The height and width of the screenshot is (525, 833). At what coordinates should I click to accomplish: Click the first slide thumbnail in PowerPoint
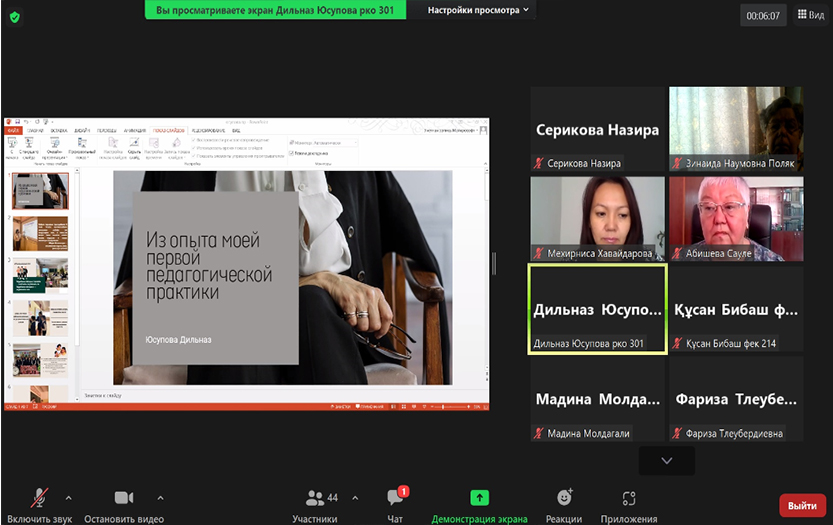pyautogui.click(x=40, y=191)
